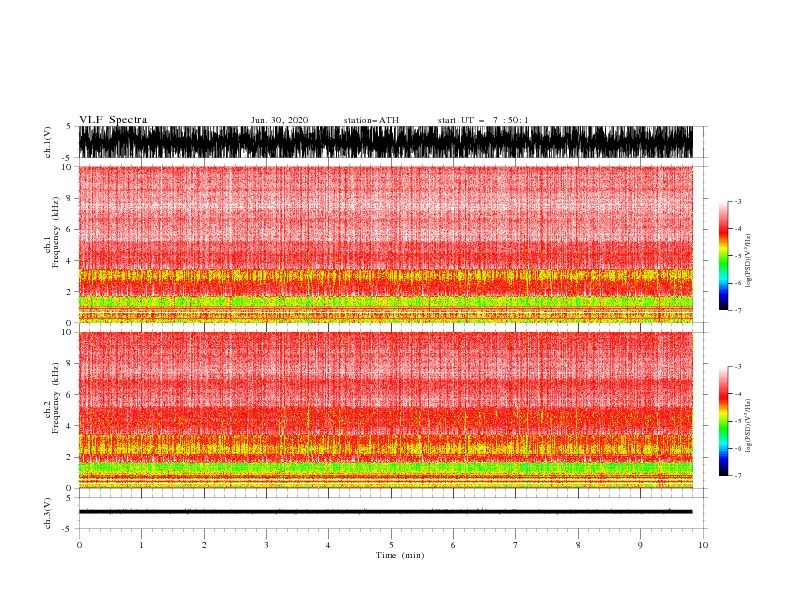Click the time axis tick label '0'
The height and width of the screenshot is (612, 792).
79,545
